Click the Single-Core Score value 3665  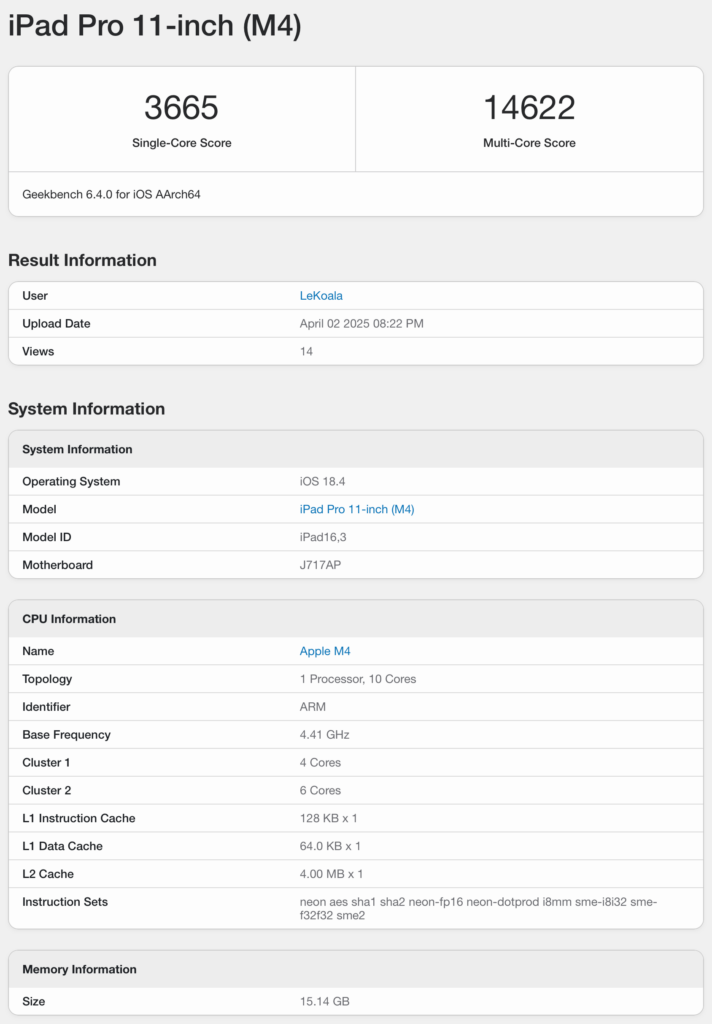pyautogui.click(x=181, y=108)
